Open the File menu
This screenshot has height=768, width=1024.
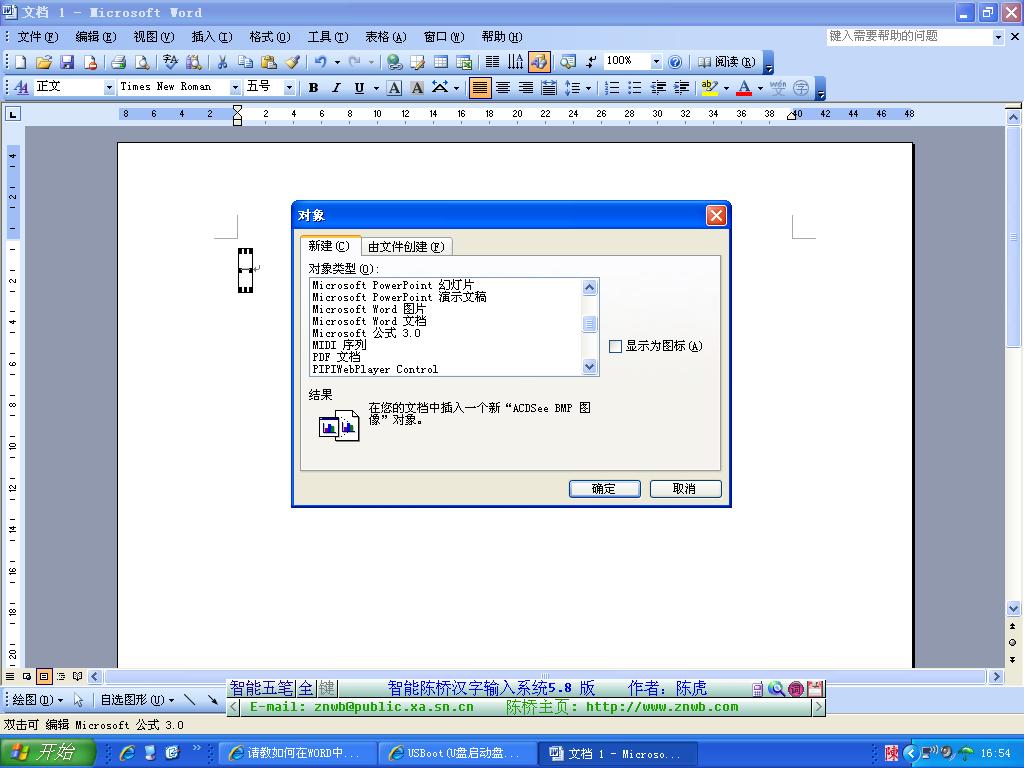point(37,37)
